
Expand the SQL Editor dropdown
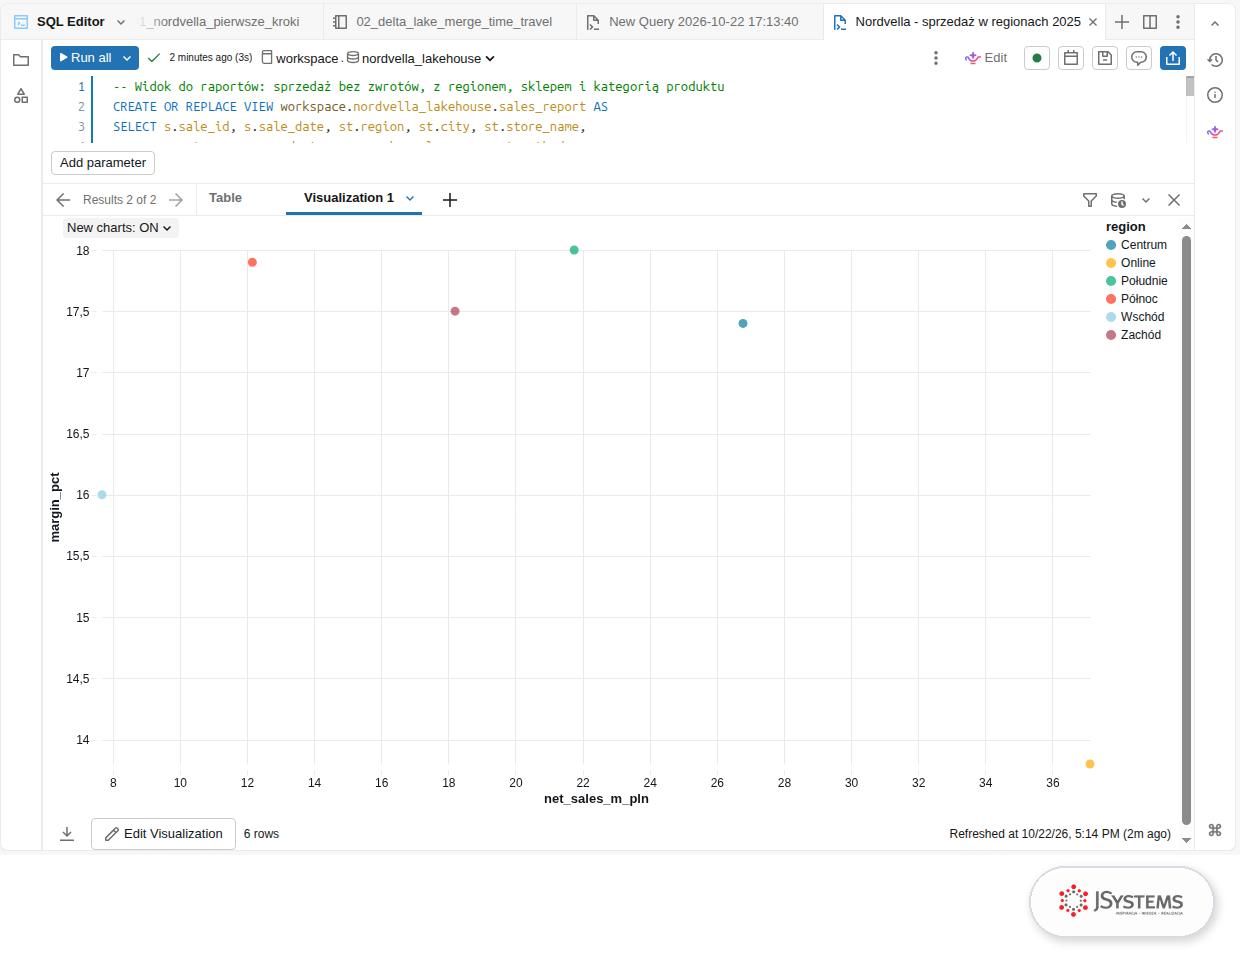click(121, 22)
